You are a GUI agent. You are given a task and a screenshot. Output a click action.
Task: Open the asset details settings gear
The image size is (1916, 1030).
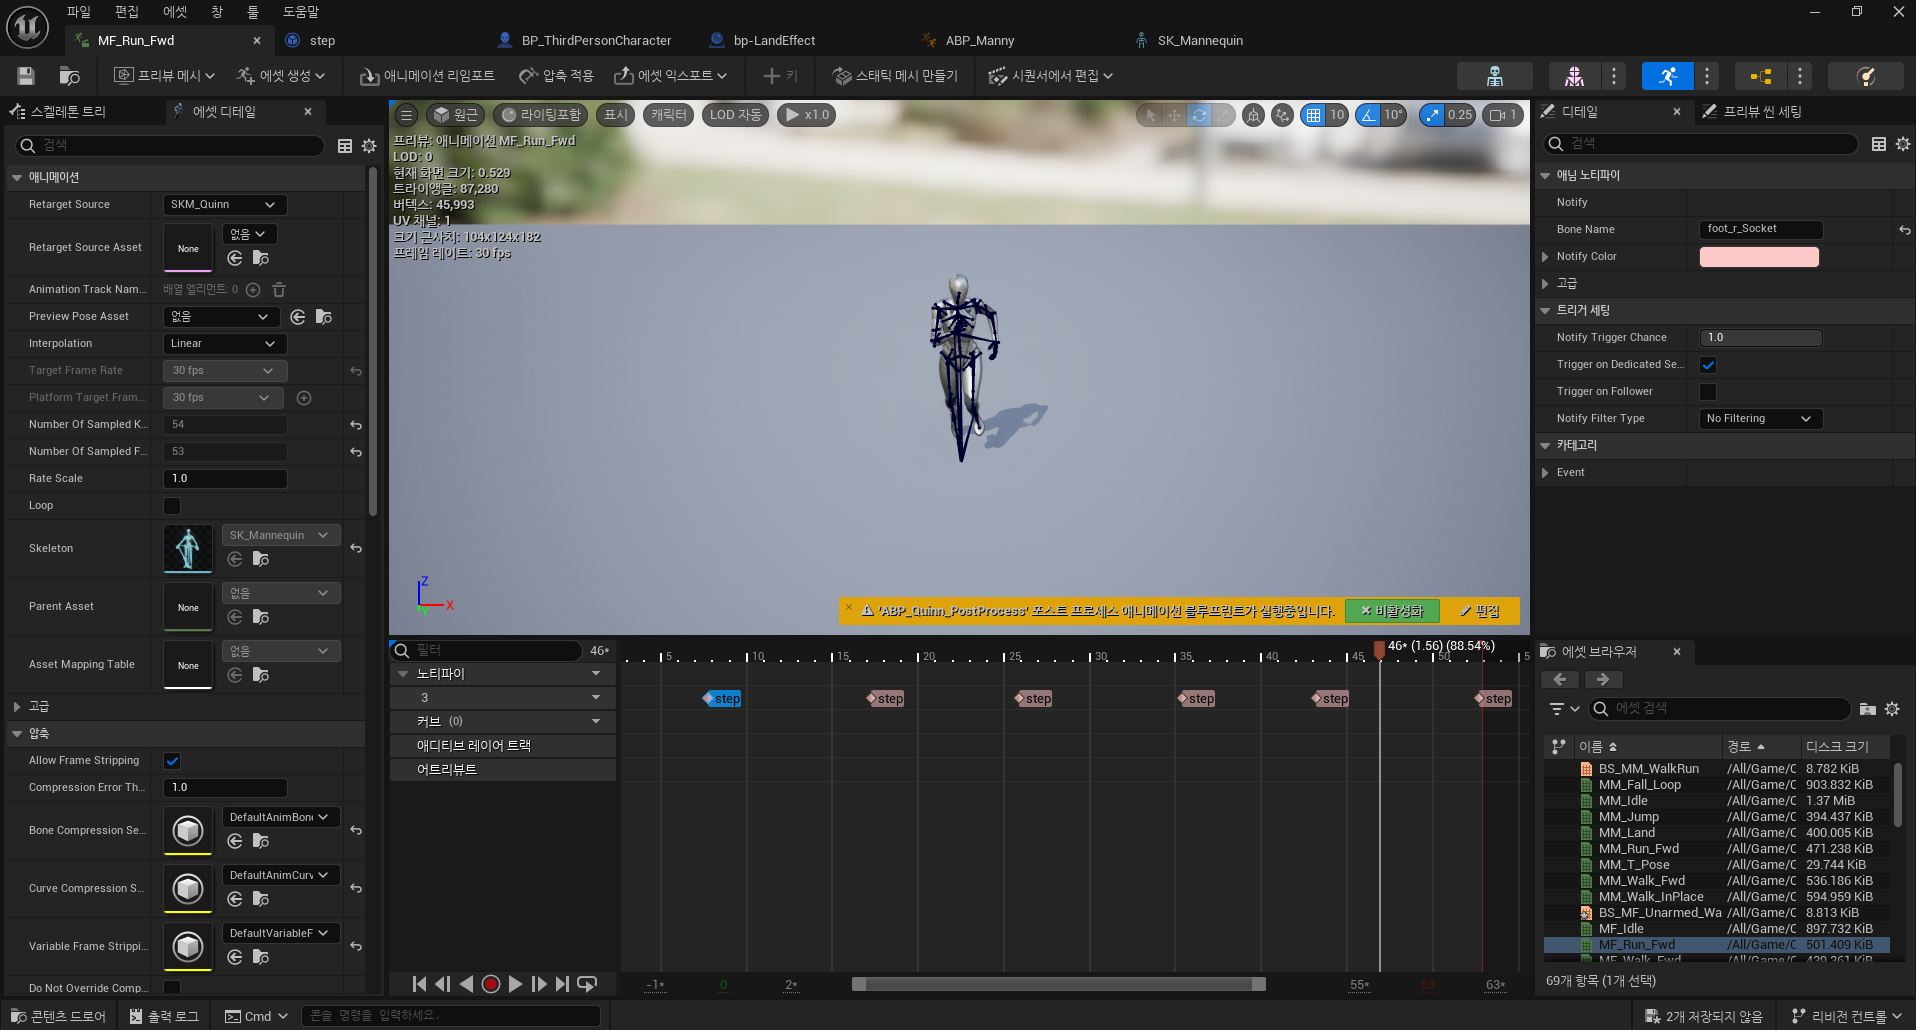tap(369, 146)
